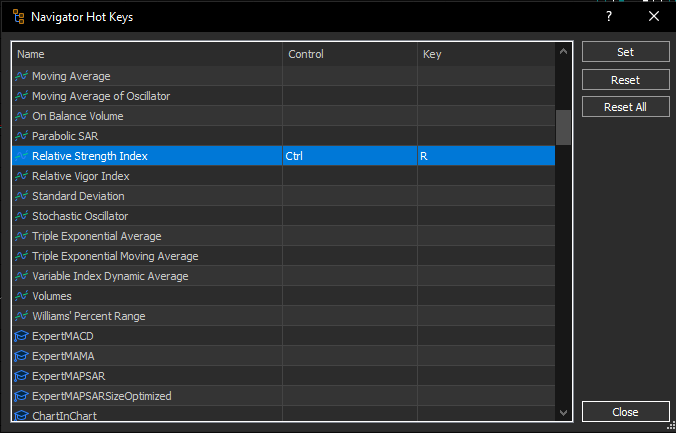Click the ExpertMAPSAR advisor icon

20,376
